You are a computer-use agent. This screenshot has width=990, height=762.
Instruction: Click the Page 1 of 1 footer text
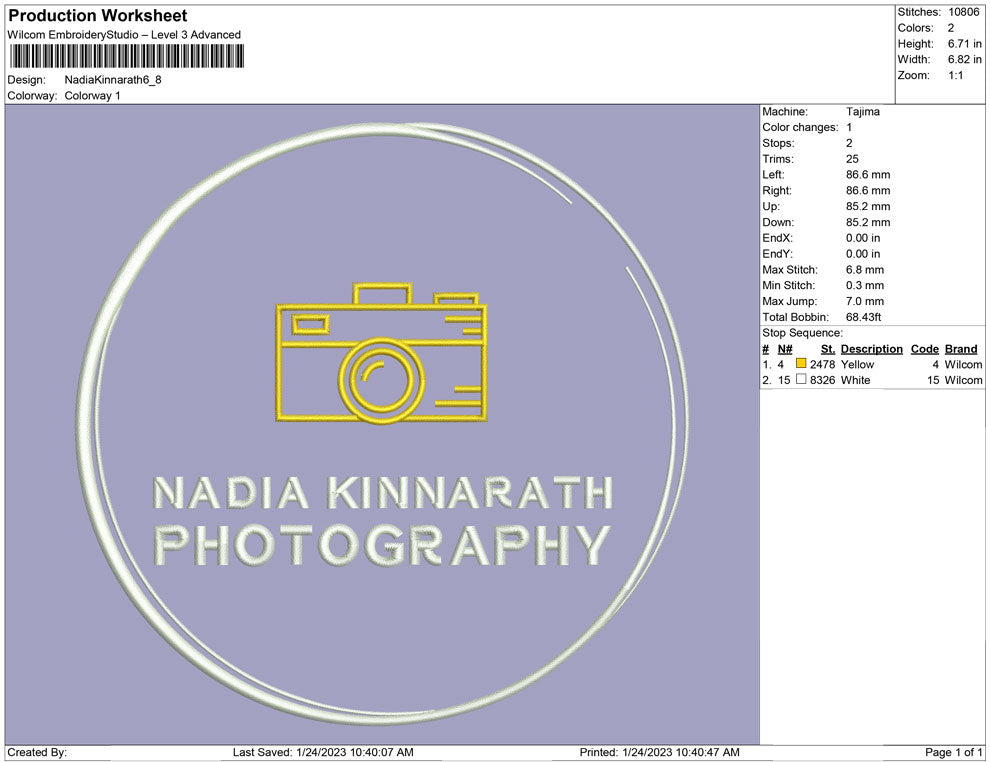954,752
